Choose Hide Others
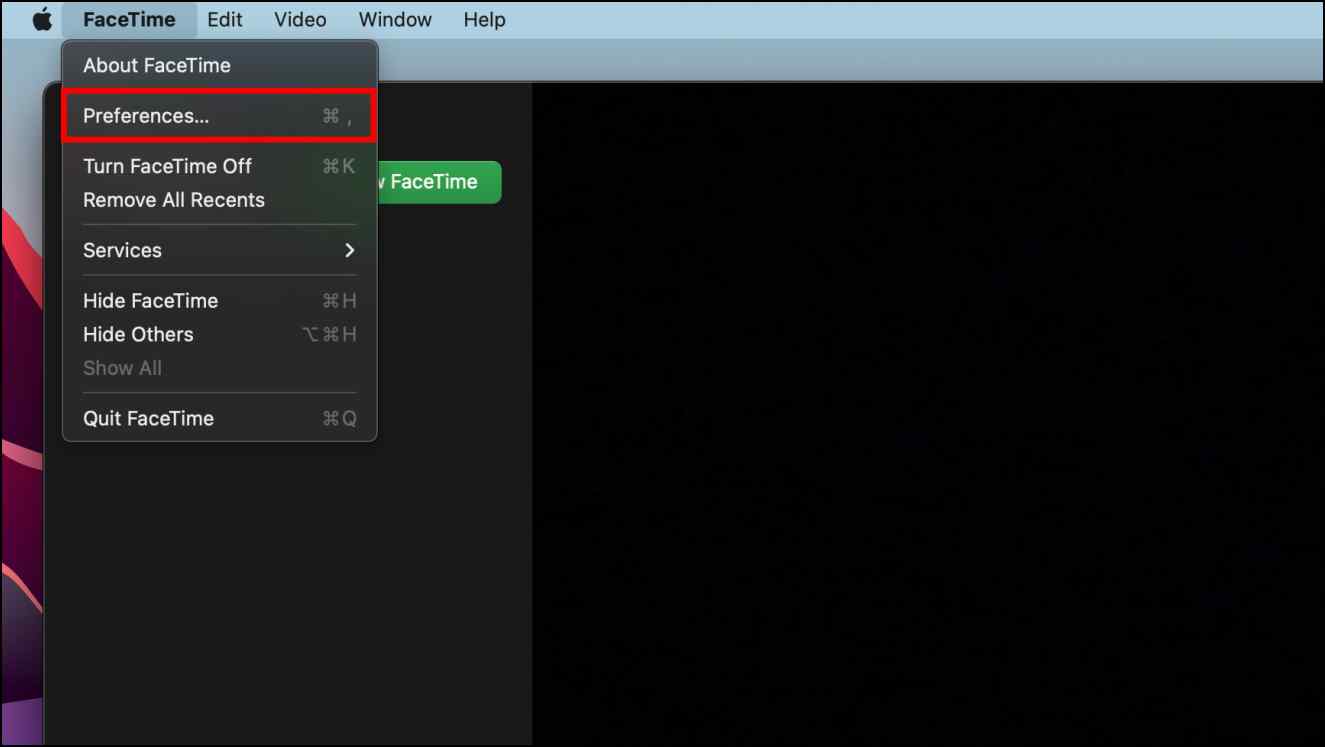The image size is (1325, 747). point(220,334)
